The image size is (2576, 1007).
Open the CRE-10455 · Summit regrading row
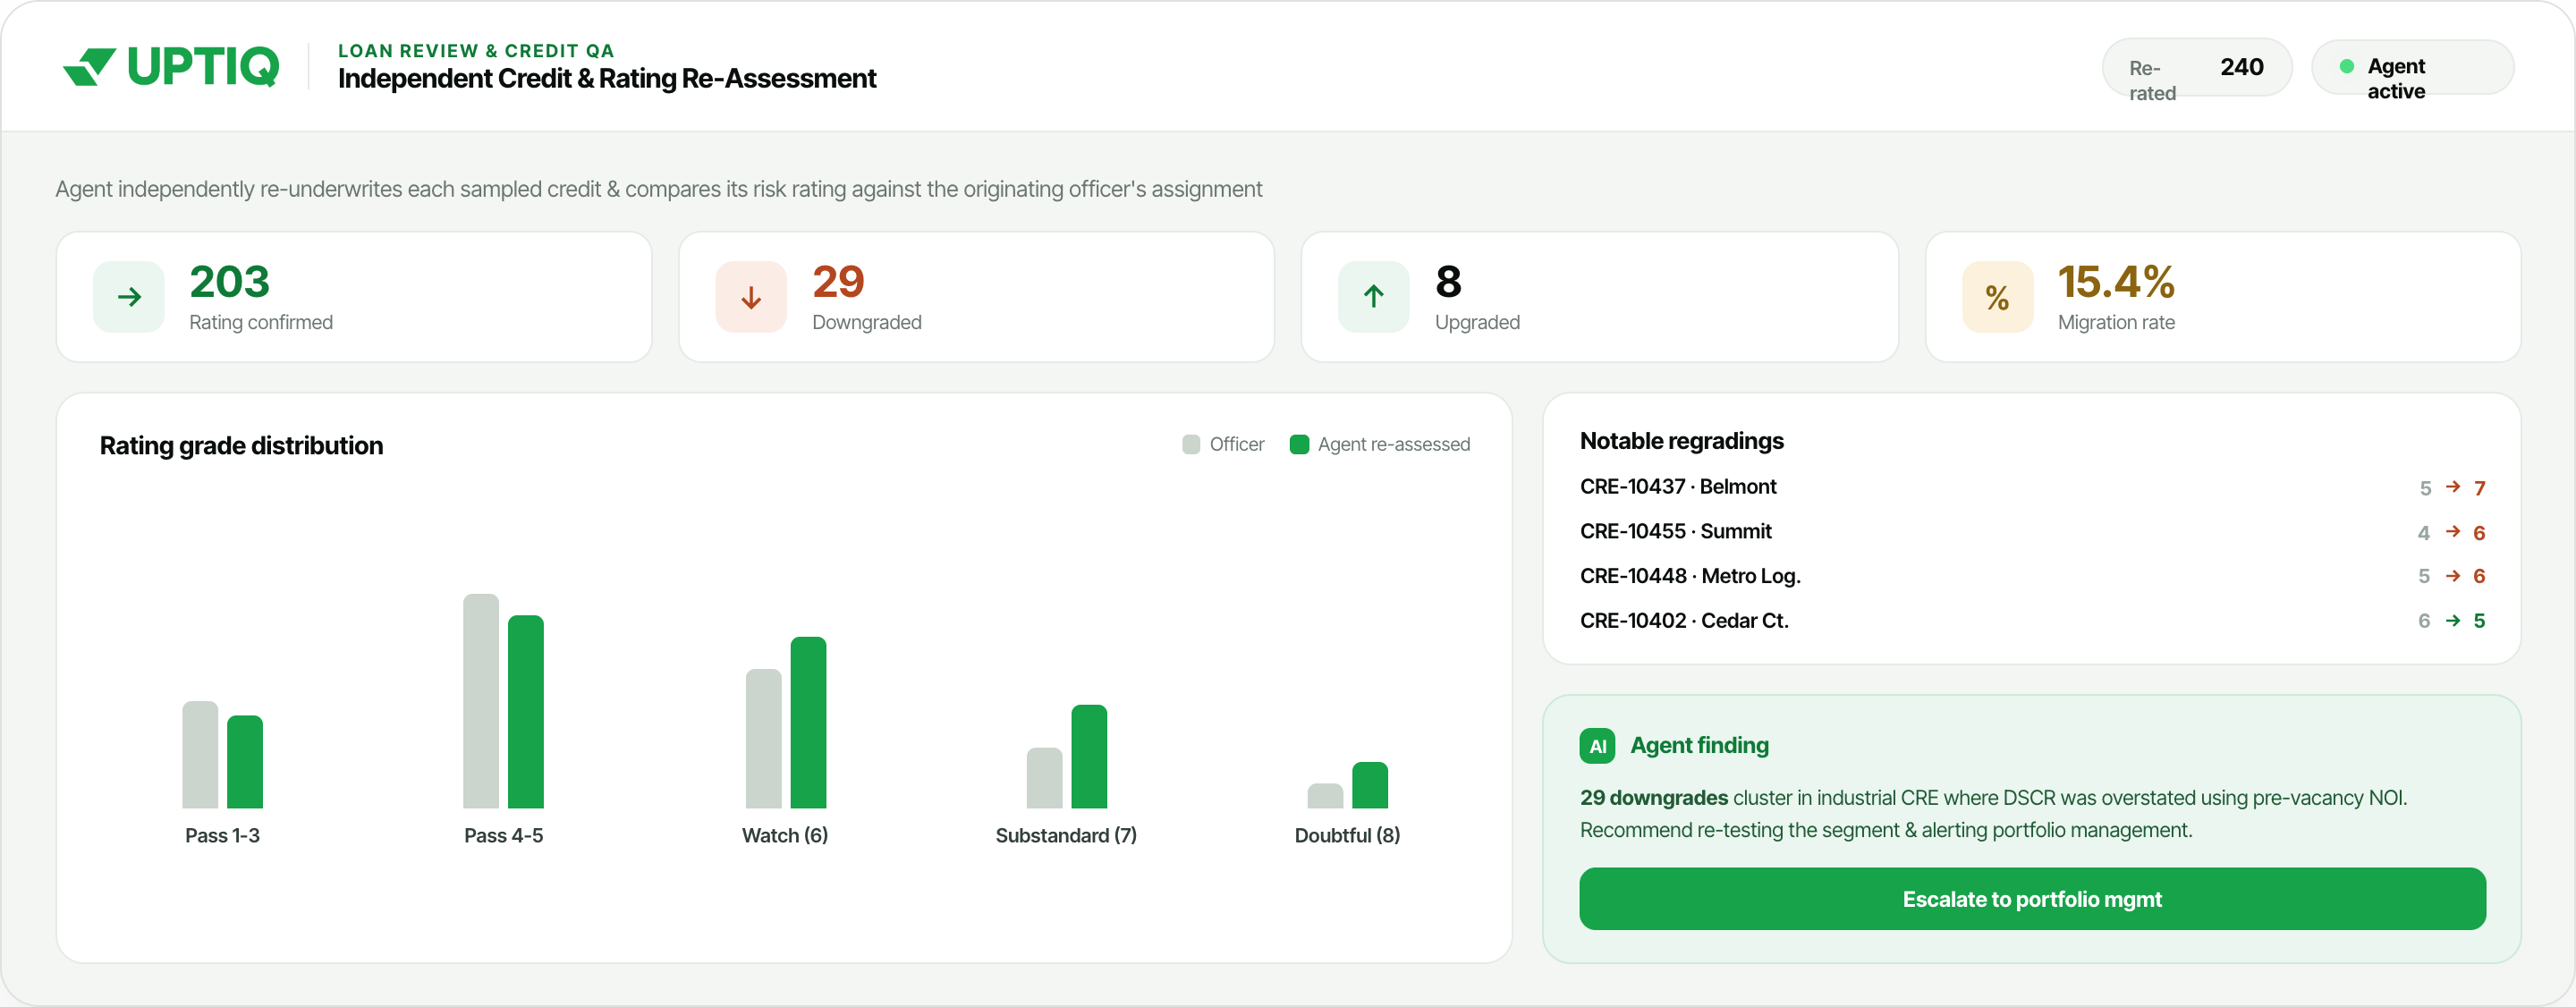pos(2032,532)
